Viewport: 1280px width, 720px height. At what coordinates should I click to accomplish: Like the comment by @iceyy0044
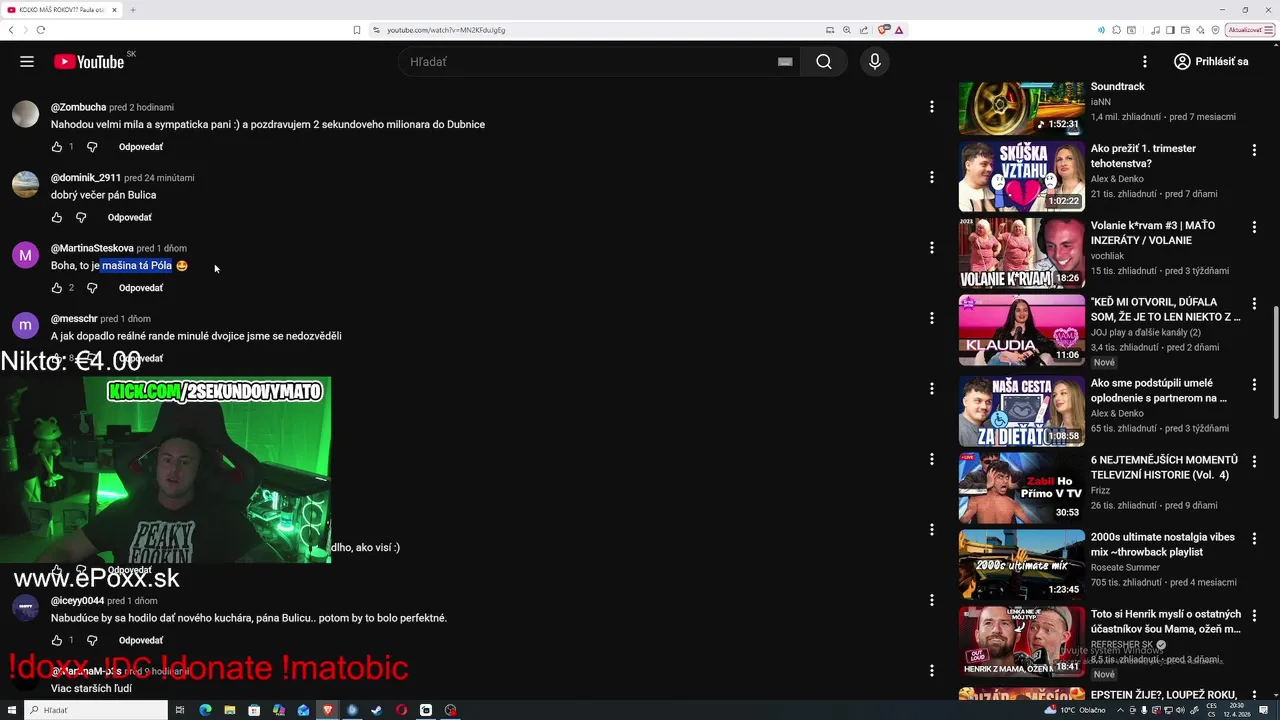click(x=56, y=640)
